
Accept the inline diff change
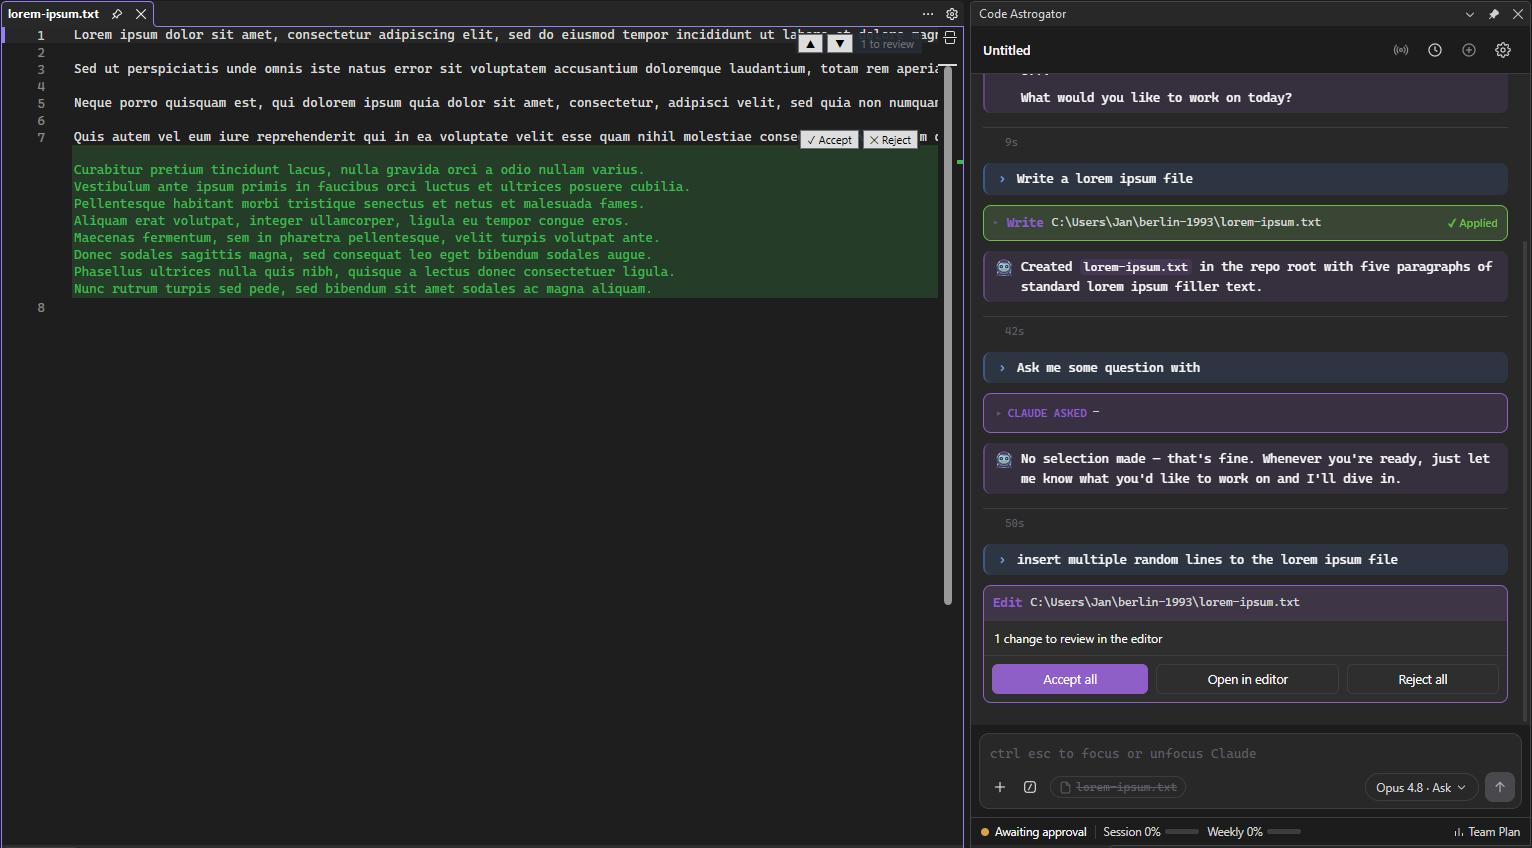tap(830, 140)
